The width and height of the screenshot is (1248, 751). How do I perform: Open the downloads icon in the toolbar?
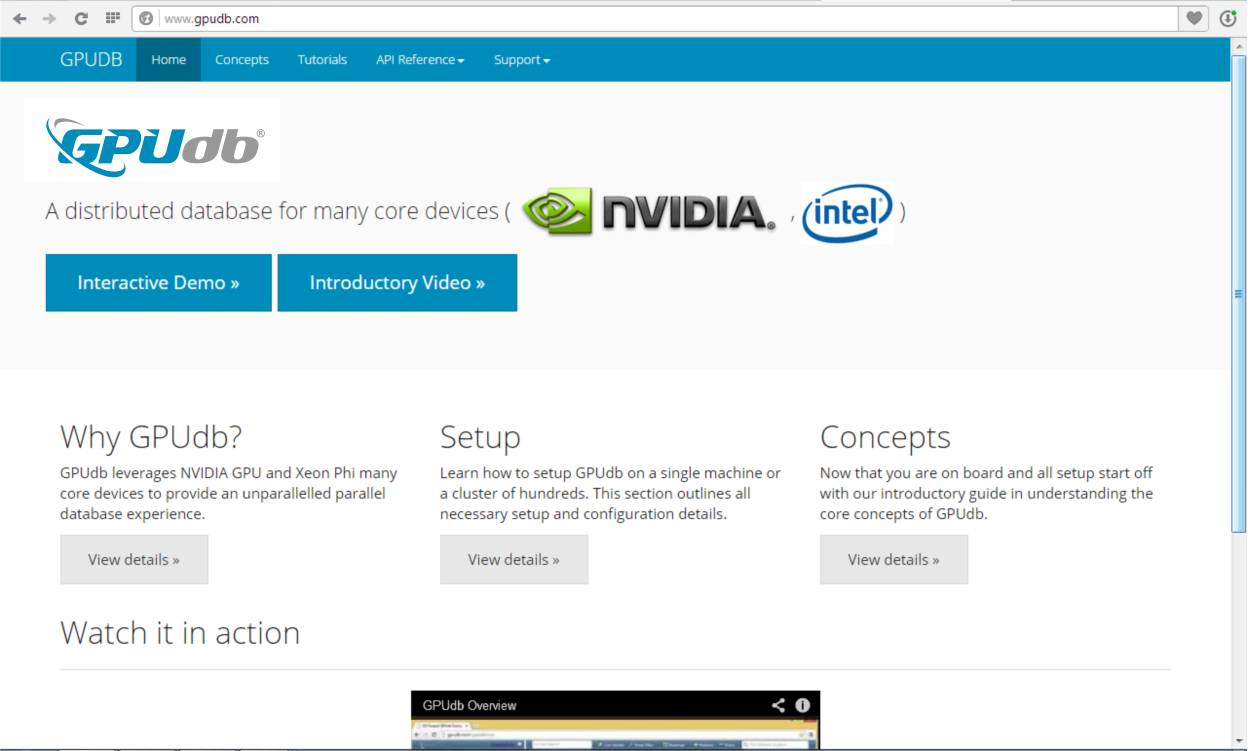(1228, 18)
